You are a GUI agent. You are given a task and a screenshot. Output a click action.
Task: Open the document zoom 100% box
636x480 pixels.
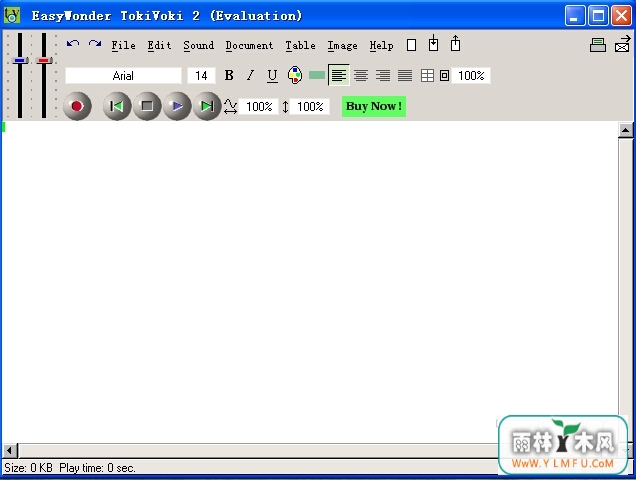[471, 75]
